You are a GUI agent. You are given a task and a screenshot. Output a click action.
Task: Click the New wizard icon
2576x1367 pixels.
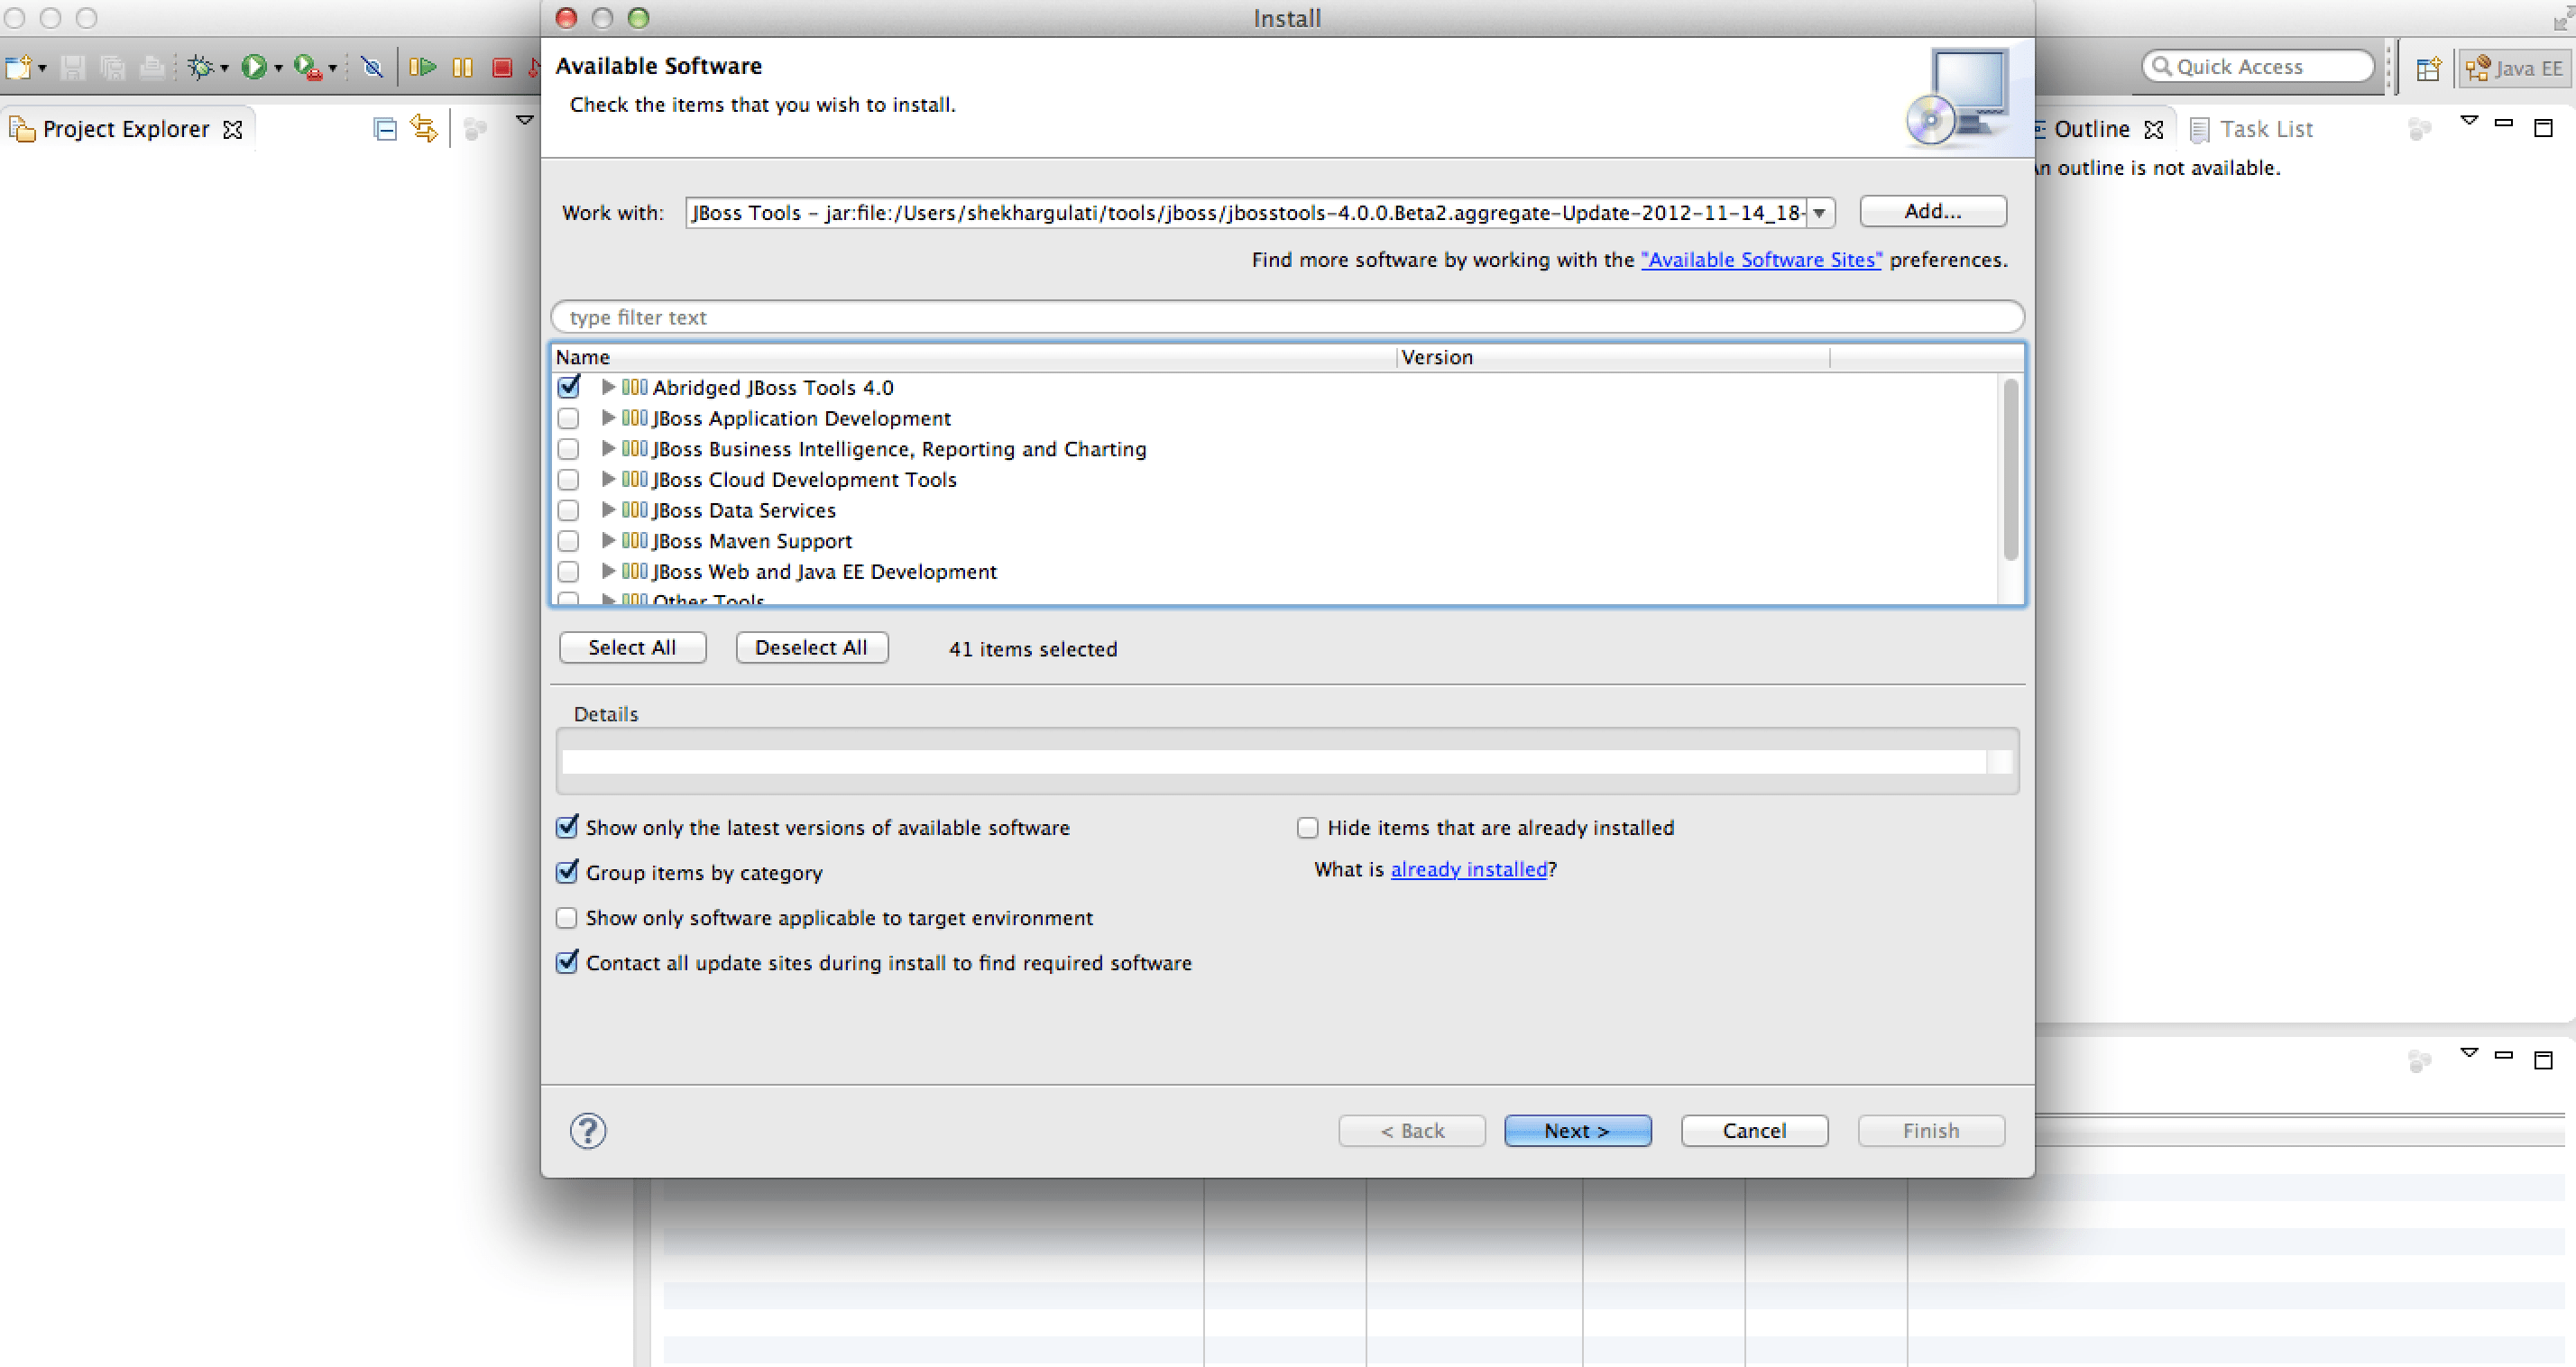[x=19, y=67]
